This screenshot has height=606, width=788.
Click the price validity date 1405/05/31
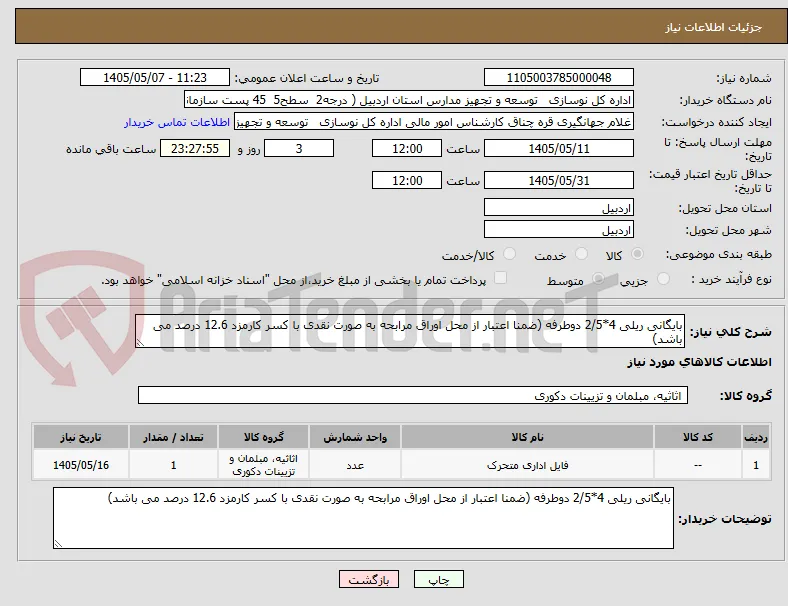point(559,180)
